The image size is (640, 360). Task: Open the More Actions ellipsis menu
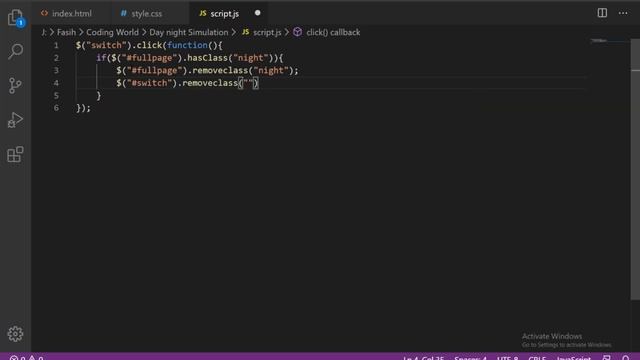click(623, 13)
